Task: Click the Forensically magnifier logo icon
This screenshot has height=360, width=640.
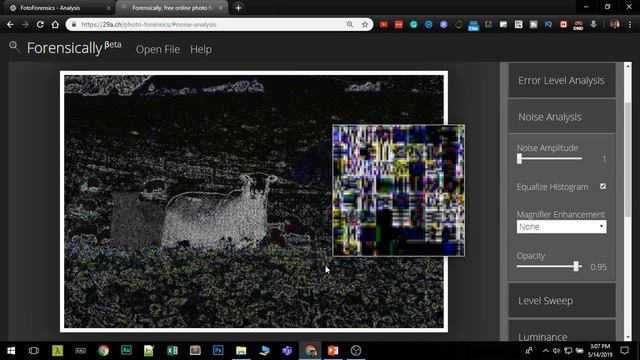Action: click(x=14, y=47)
